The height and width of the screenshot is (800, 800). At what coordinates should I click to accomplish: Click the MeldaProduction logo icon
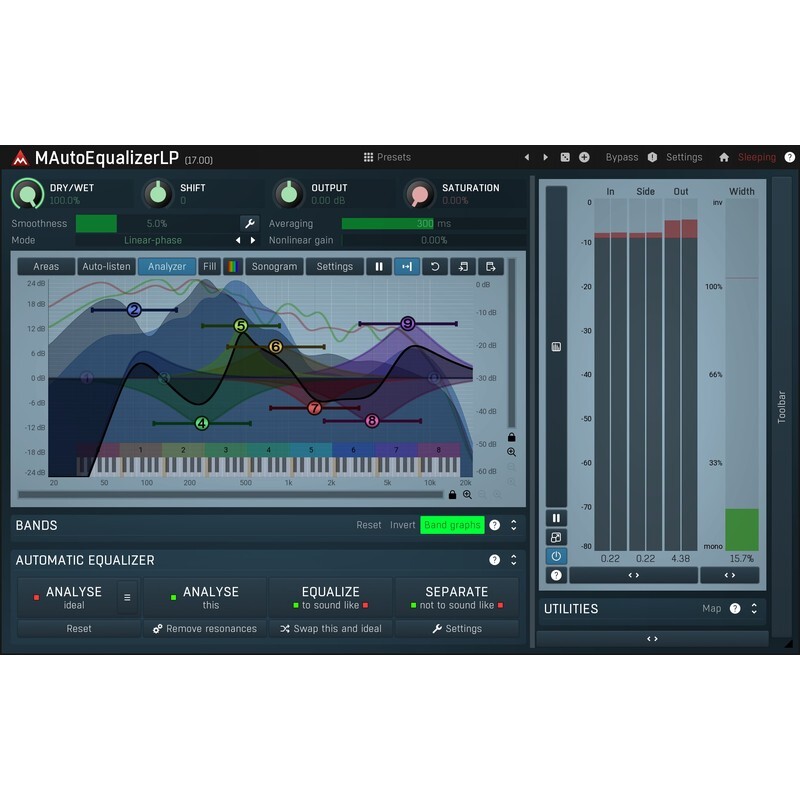click(20, 158)
